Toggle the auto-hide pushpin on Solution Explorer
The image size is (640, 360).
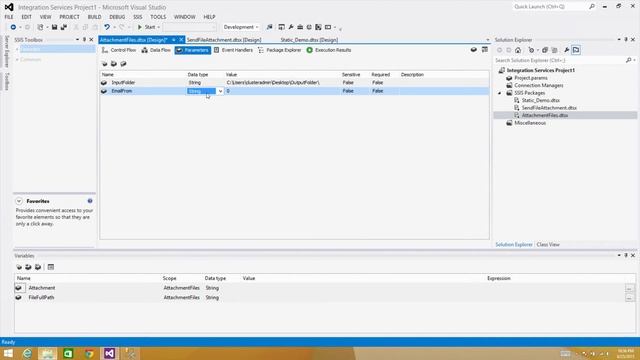click(x=626, y=40)
